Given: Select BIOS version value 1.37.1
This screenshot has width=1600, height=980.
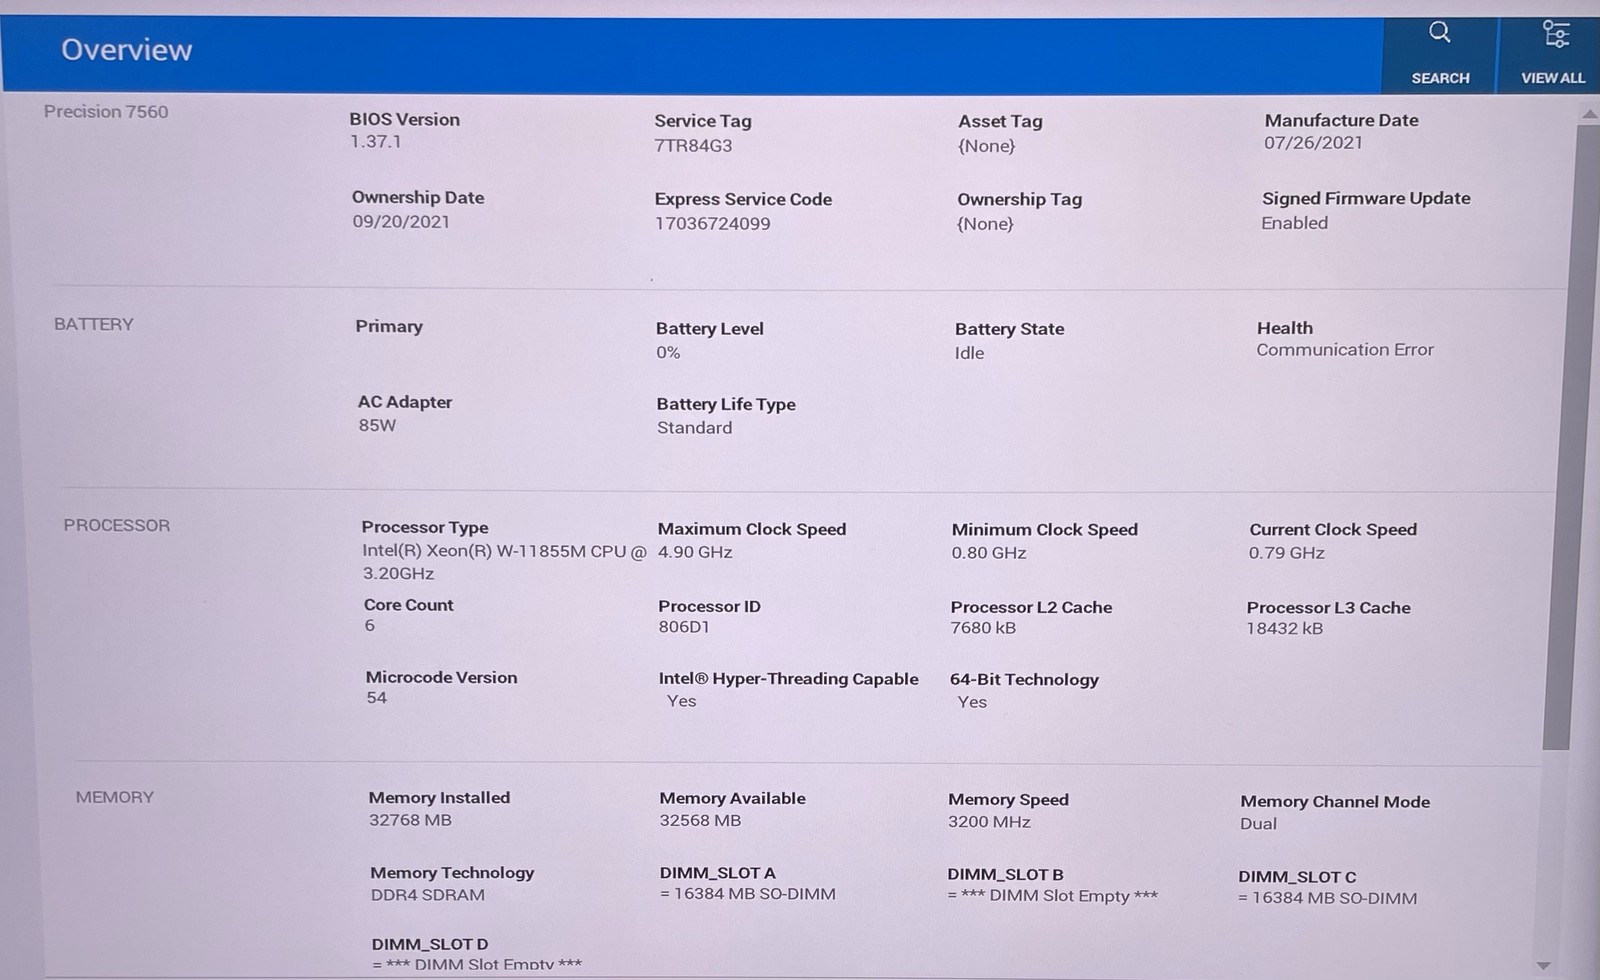Looking at the screenshot, I should click(375, 142).
